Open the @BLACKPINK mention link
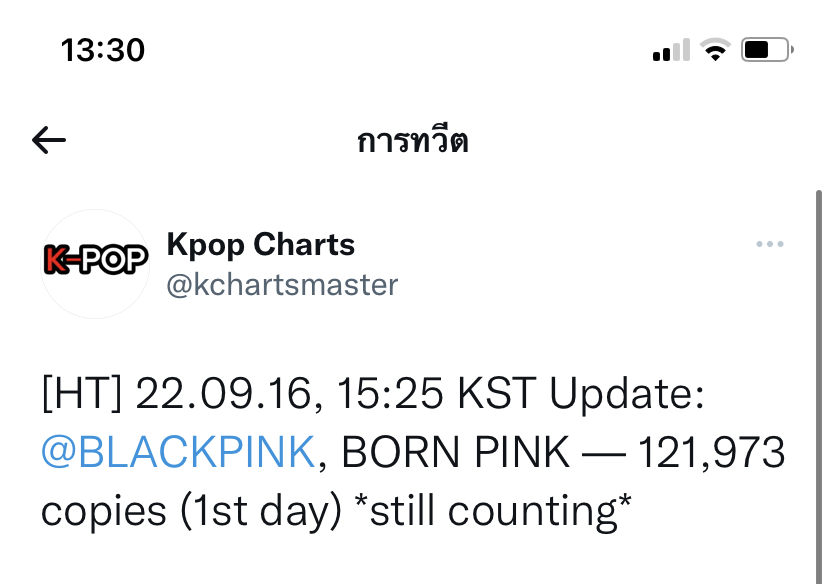This screenshot has width=828, height=584. point(178,453)
